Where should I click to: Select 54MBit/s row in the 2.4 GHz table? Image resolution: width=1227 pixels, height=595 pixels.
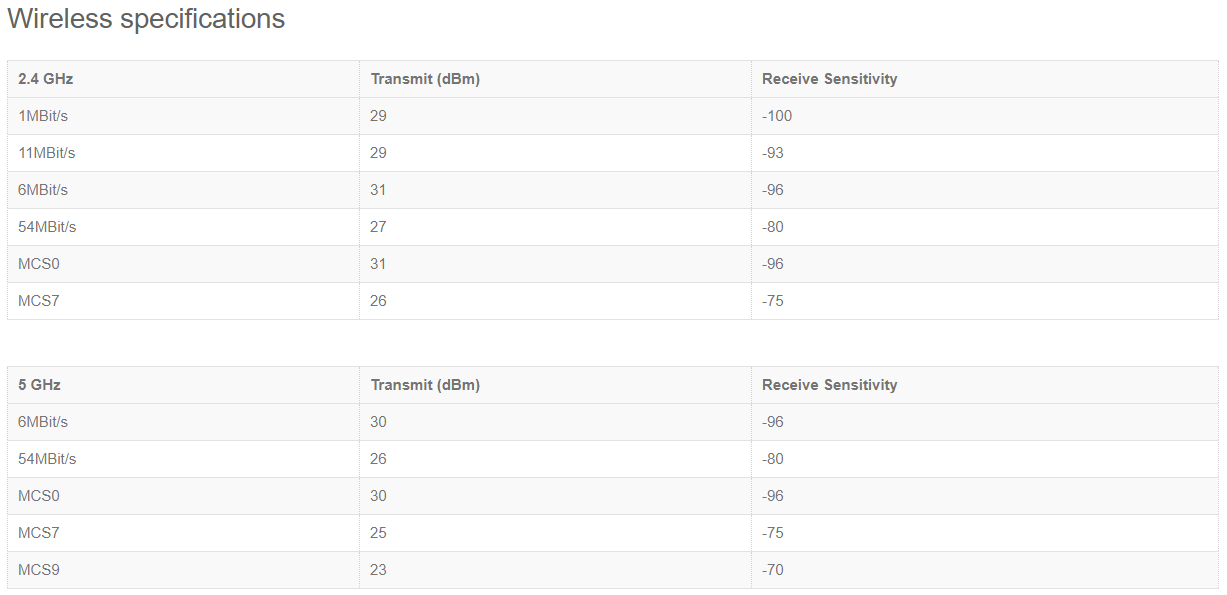point(612,227)
